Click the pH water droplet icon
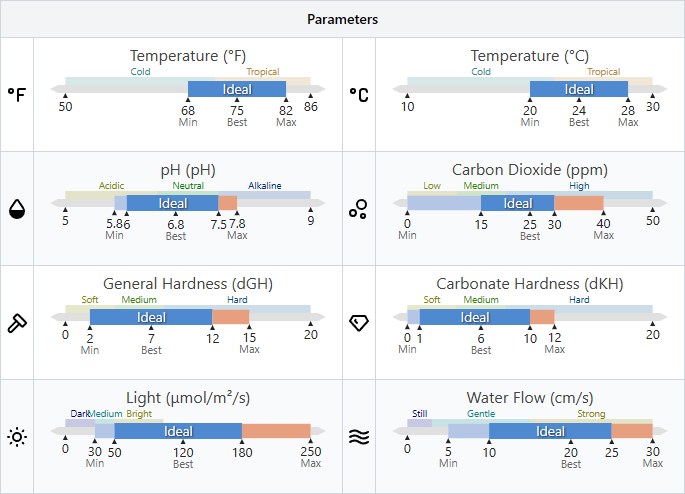Image resolution: width=685 pixels, height=494 pixels. pyautogui.click(x=17, y=208)
